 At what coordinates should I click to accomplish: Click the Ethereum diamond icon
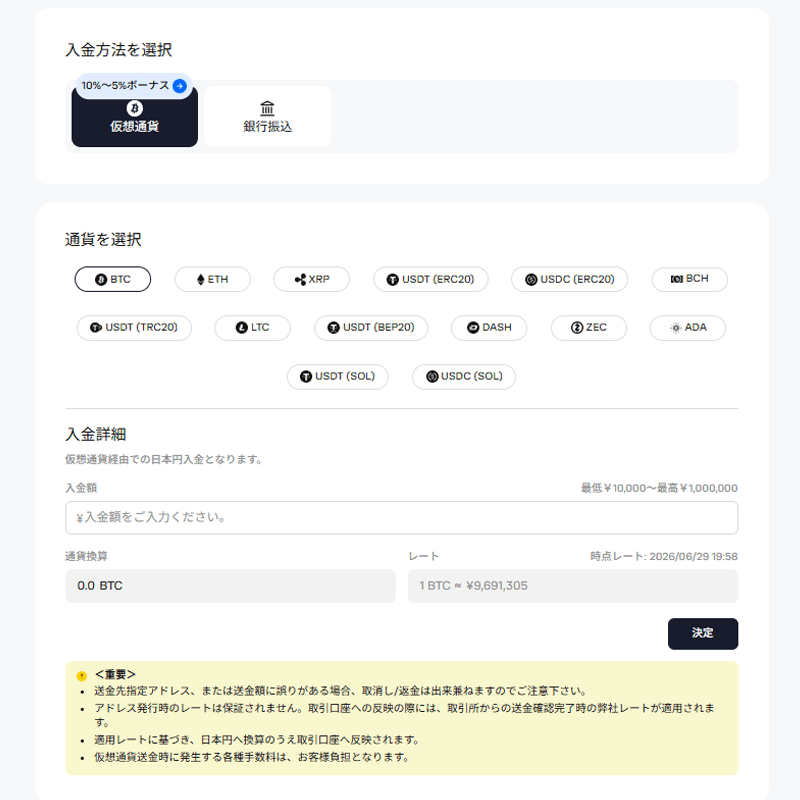(201, 280)
